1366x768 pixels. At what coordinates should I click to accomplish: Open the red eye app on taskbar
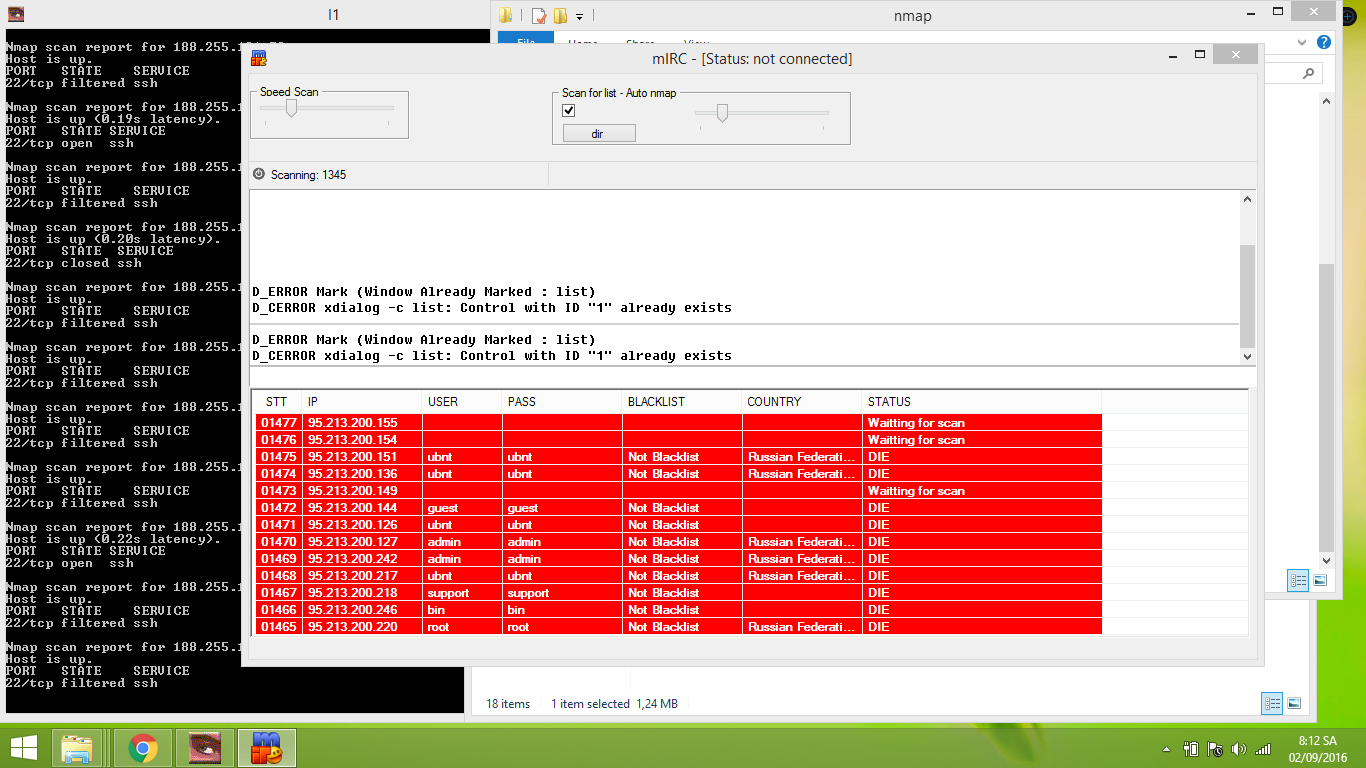[204, 748]
